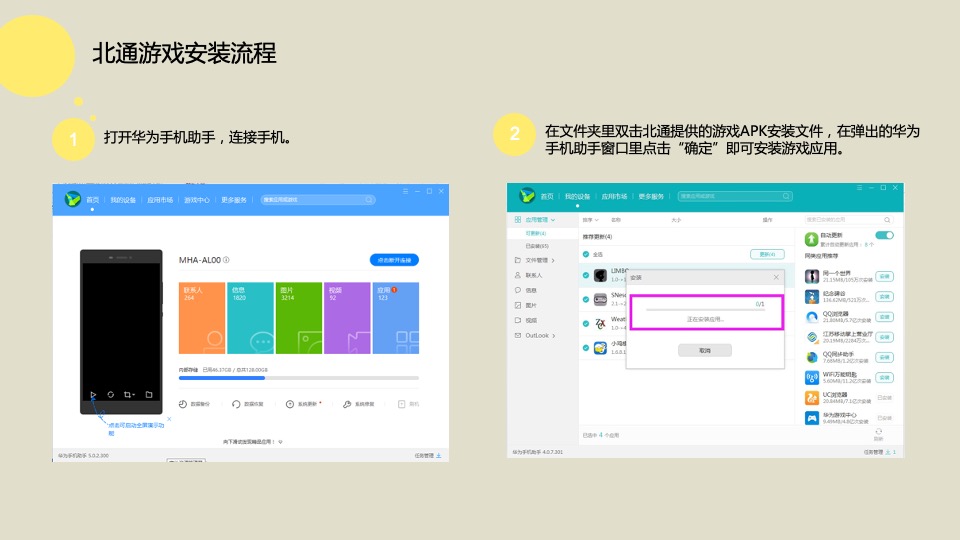The image size is (960, 540).
Task: Click the internal storage usage bar
Action: click(299, 378)
